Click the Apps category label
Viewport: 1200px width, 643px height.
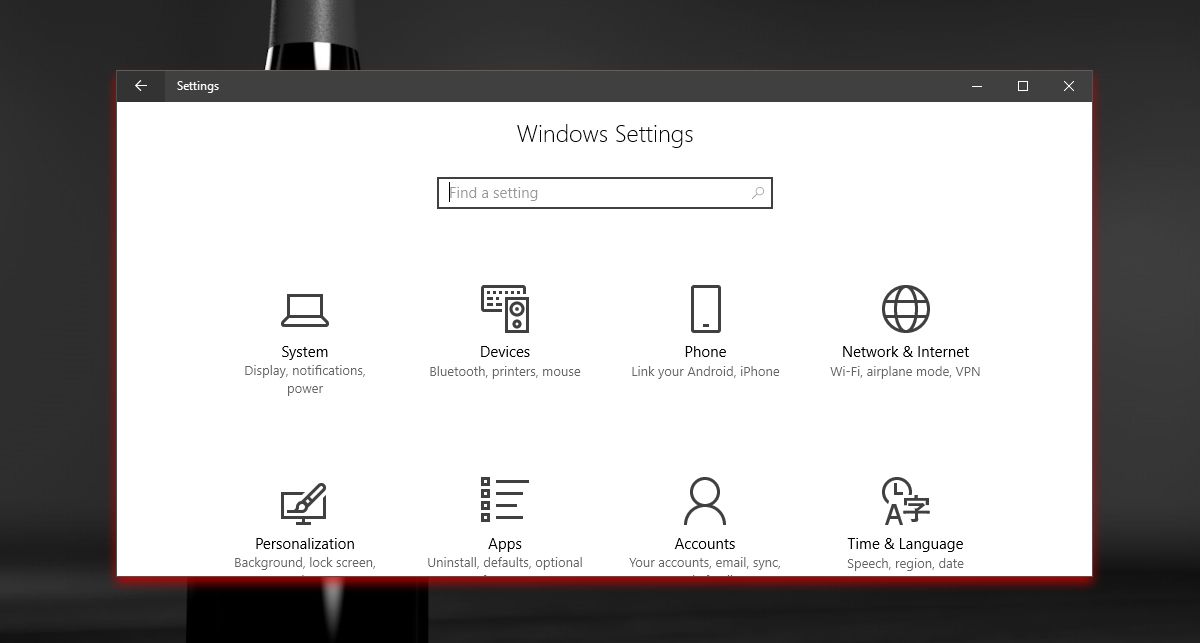[x=505, y=544]
